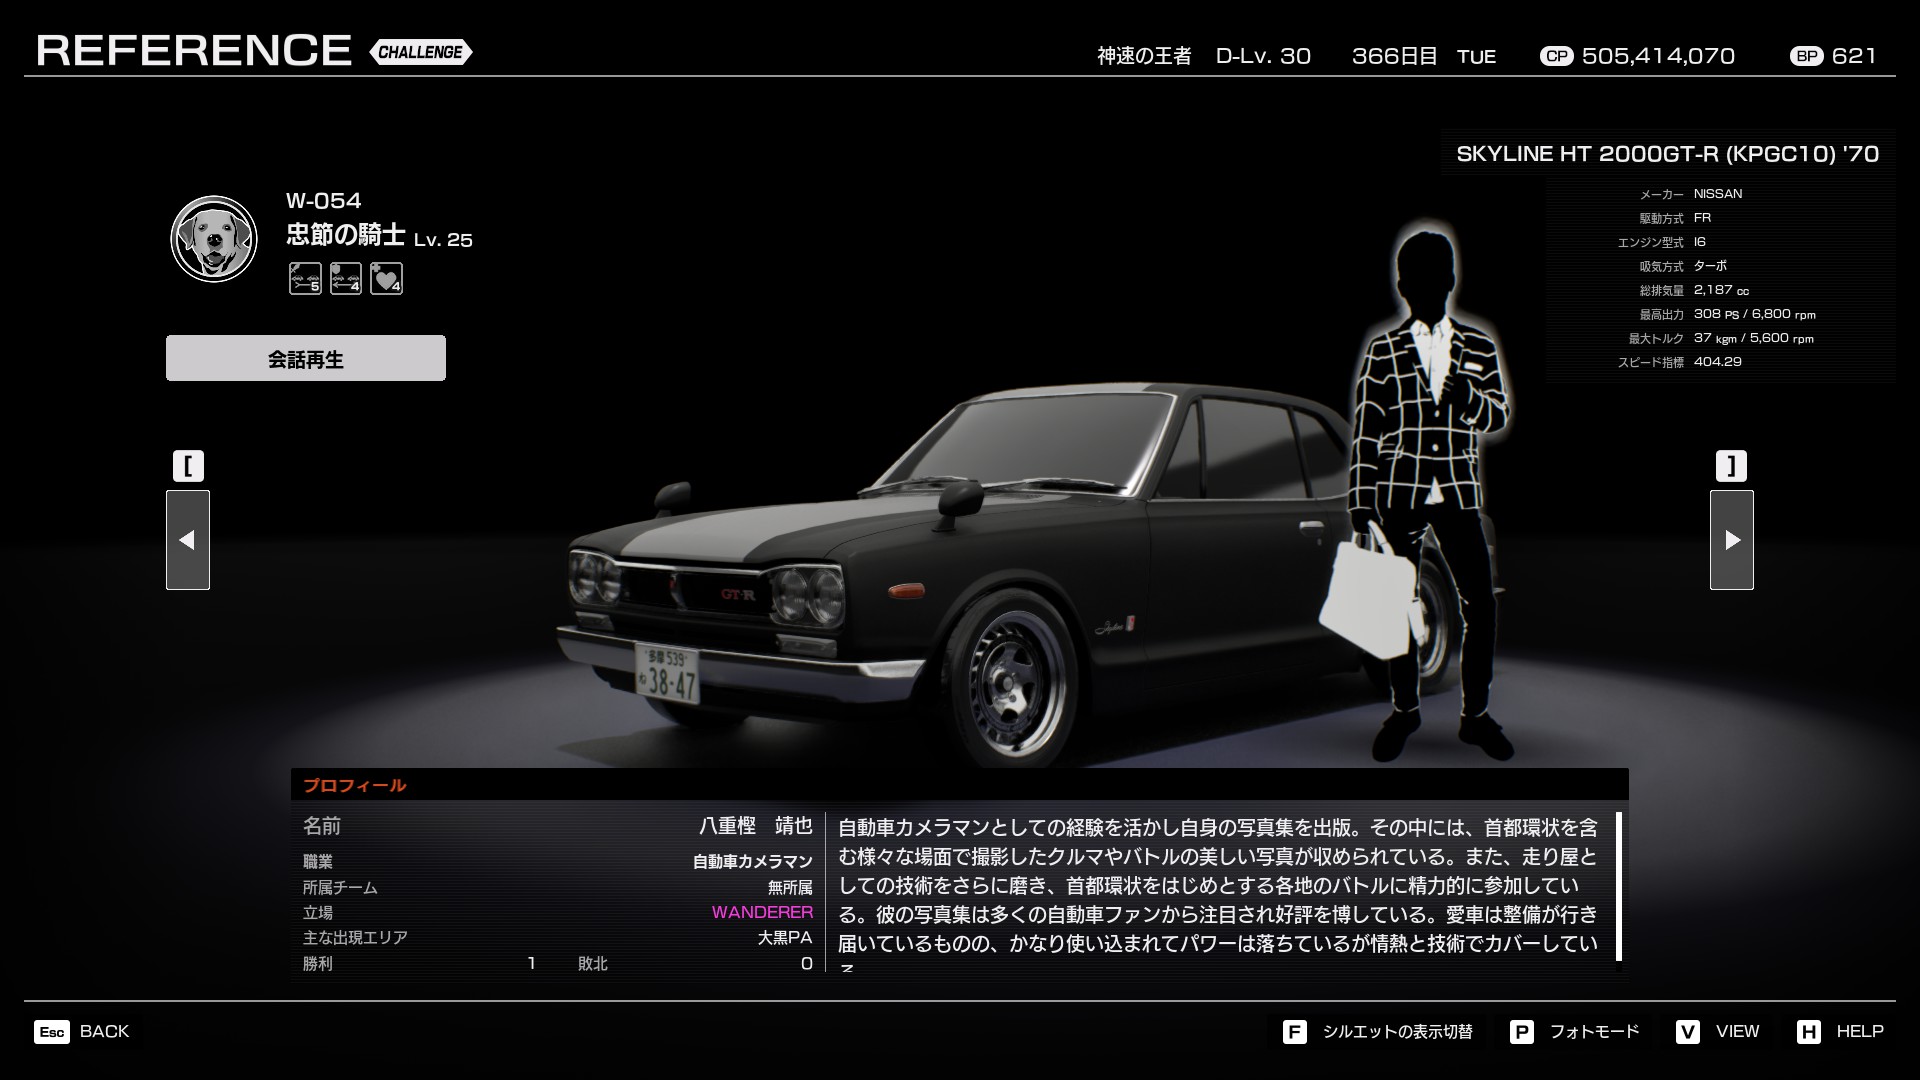Open HELP with H option
The height and width of the screenshot is (1080, 1920).
pos(1840,1031)
